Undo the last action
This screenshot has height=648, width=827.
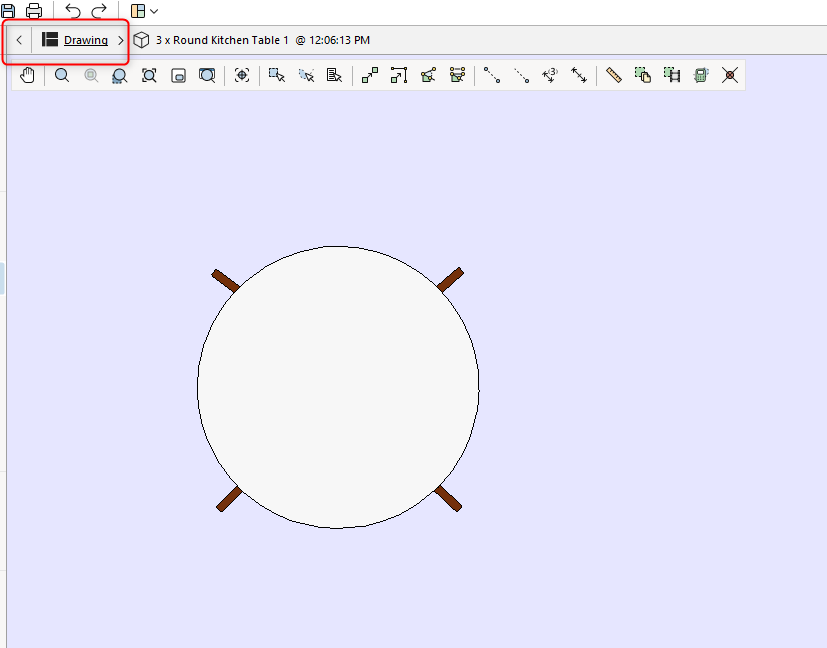pos(72,11)
